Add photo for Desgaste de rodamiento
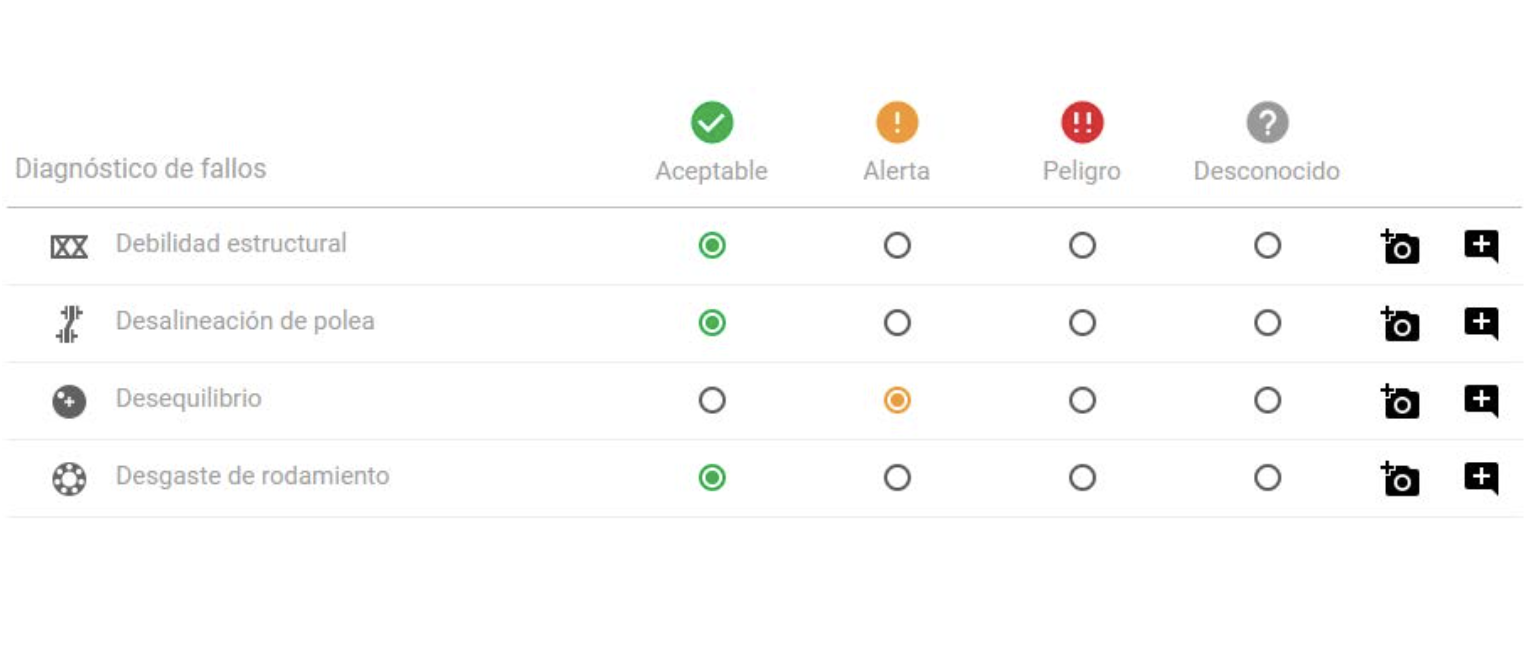The width and height of the screenshot is (1531, 652). click(x=1400, y=479)
